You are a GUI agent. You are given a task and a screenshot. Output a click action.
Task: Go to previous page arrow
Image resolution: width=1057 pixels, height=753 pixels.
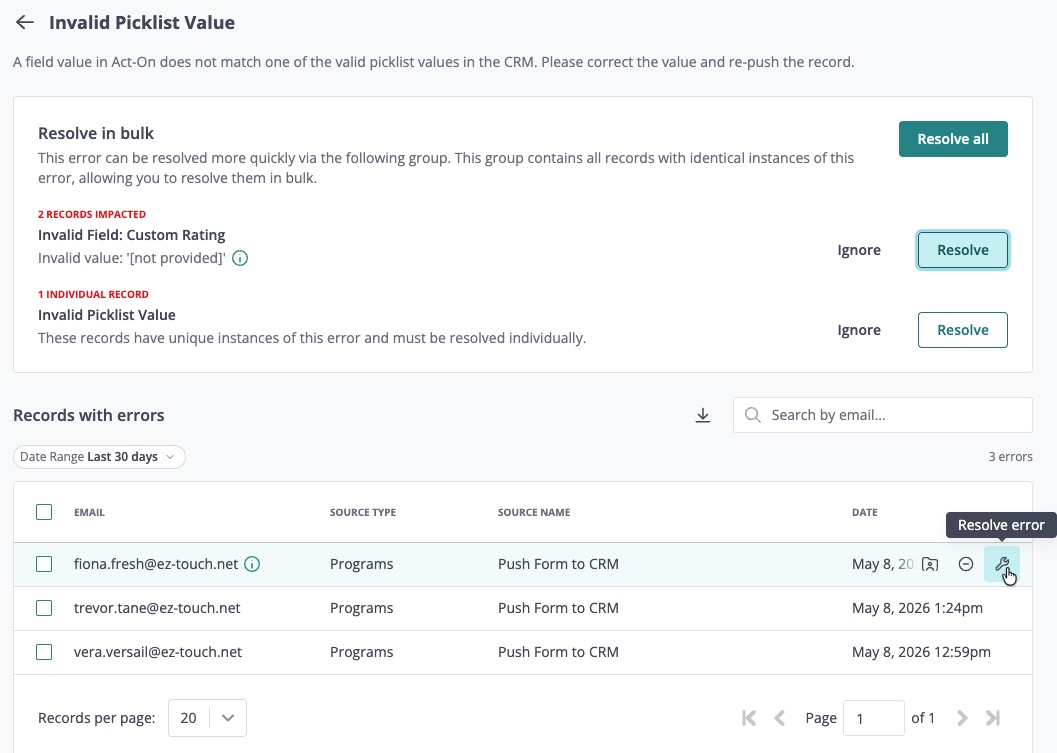point(779,718)
